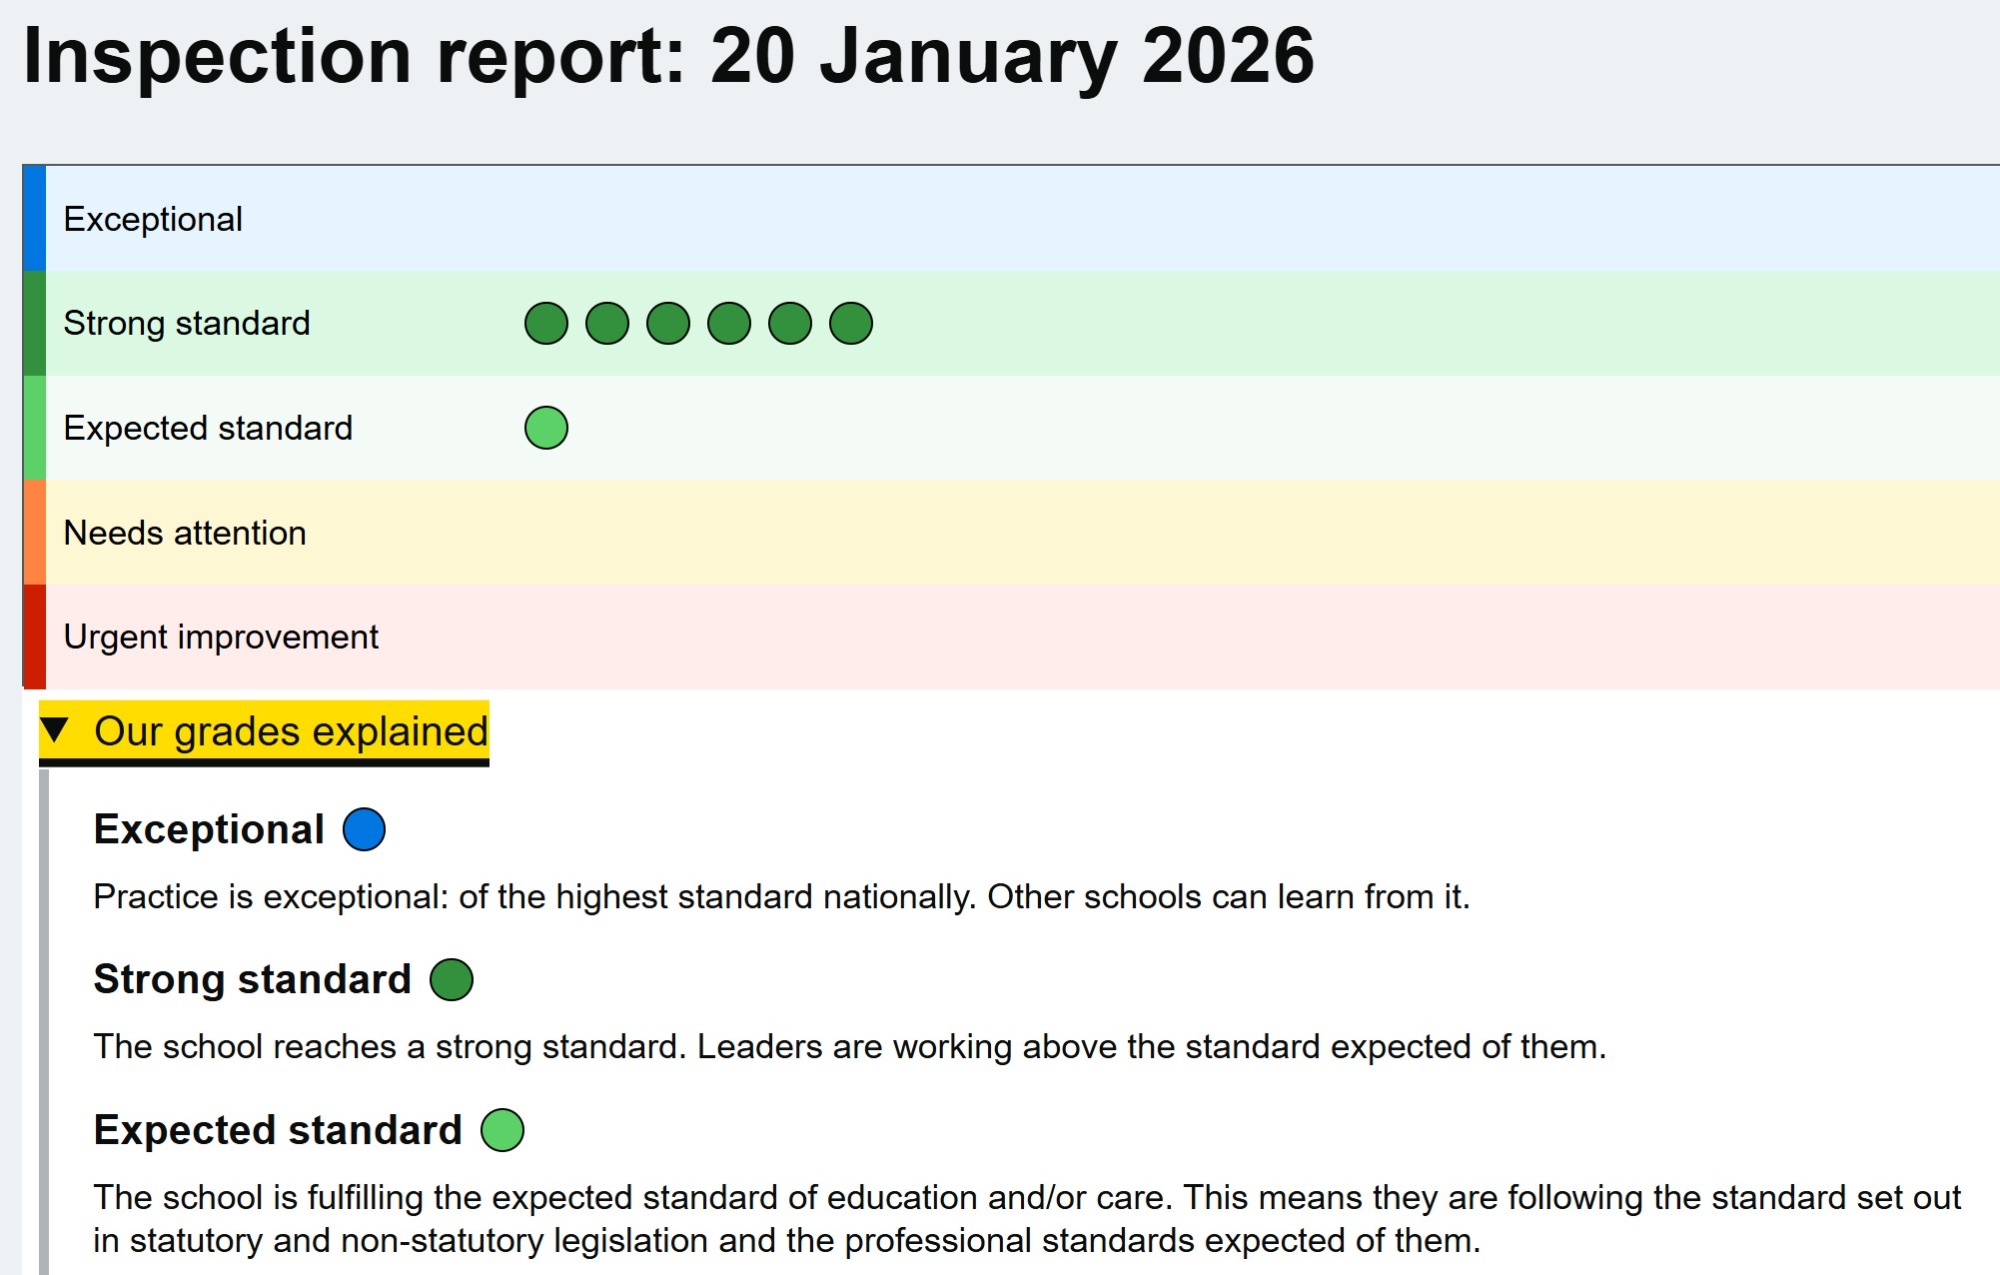Click the black disclosure triangle of grades explained

click(56, 730)
